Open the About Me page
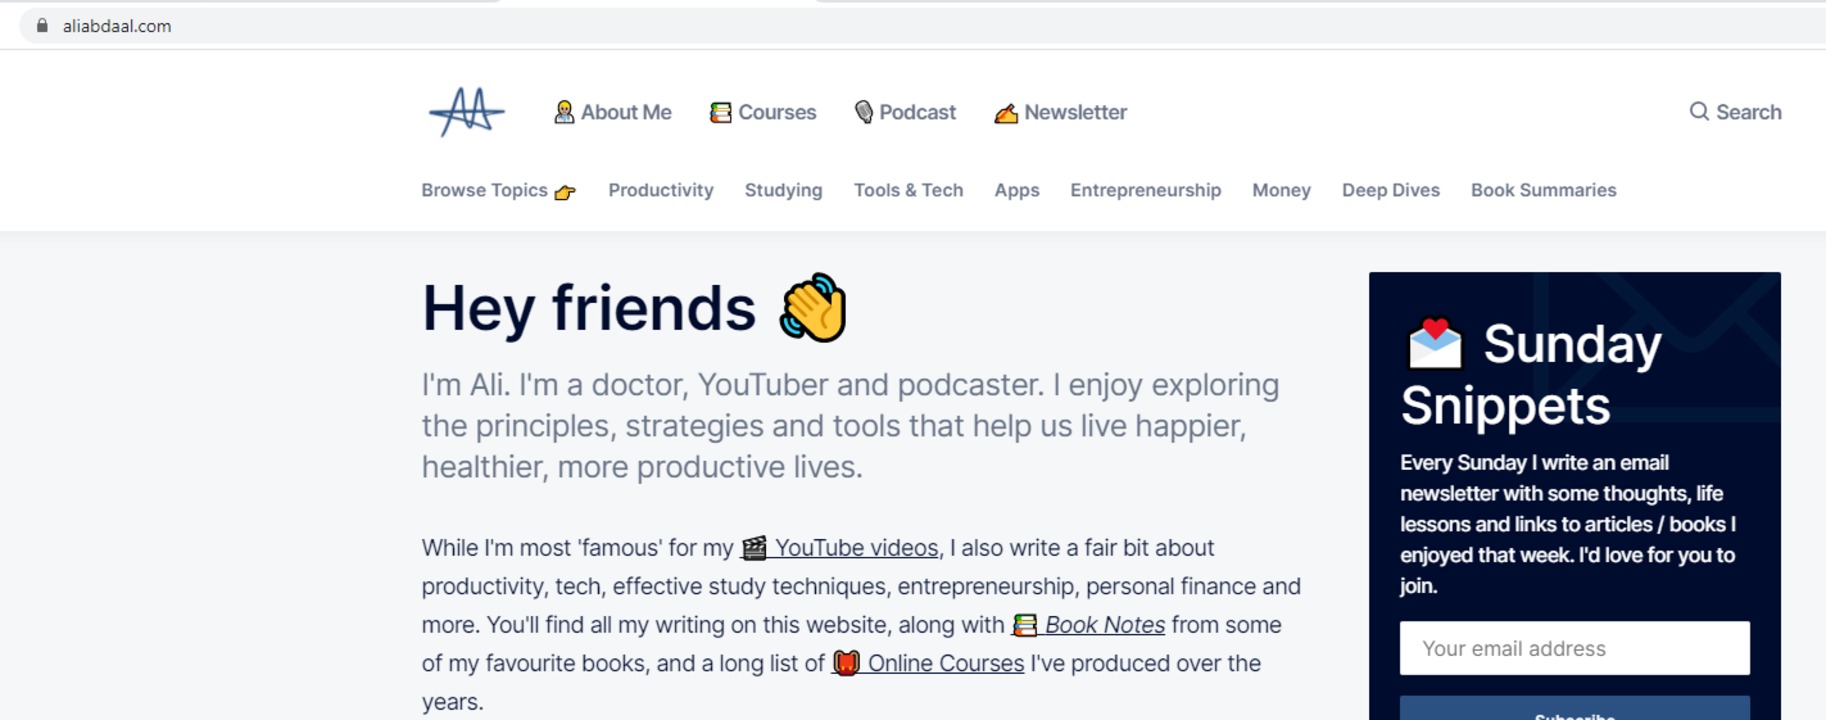The width and height of the screenshot is (1826, 720). [613, 112]
